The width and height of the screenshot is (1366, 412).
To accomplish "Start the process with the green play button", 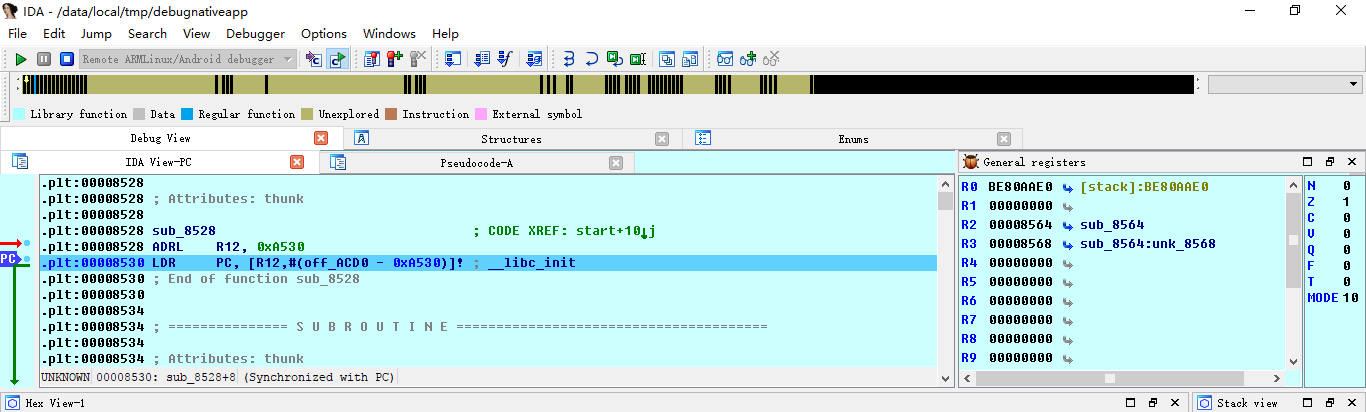I will tap(20, 59).
